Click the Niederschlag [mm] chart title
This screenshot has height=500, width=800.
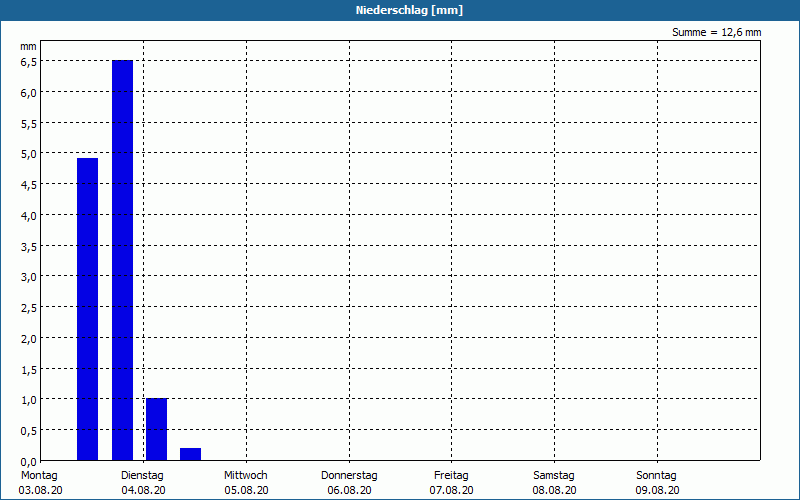point(409,10)
